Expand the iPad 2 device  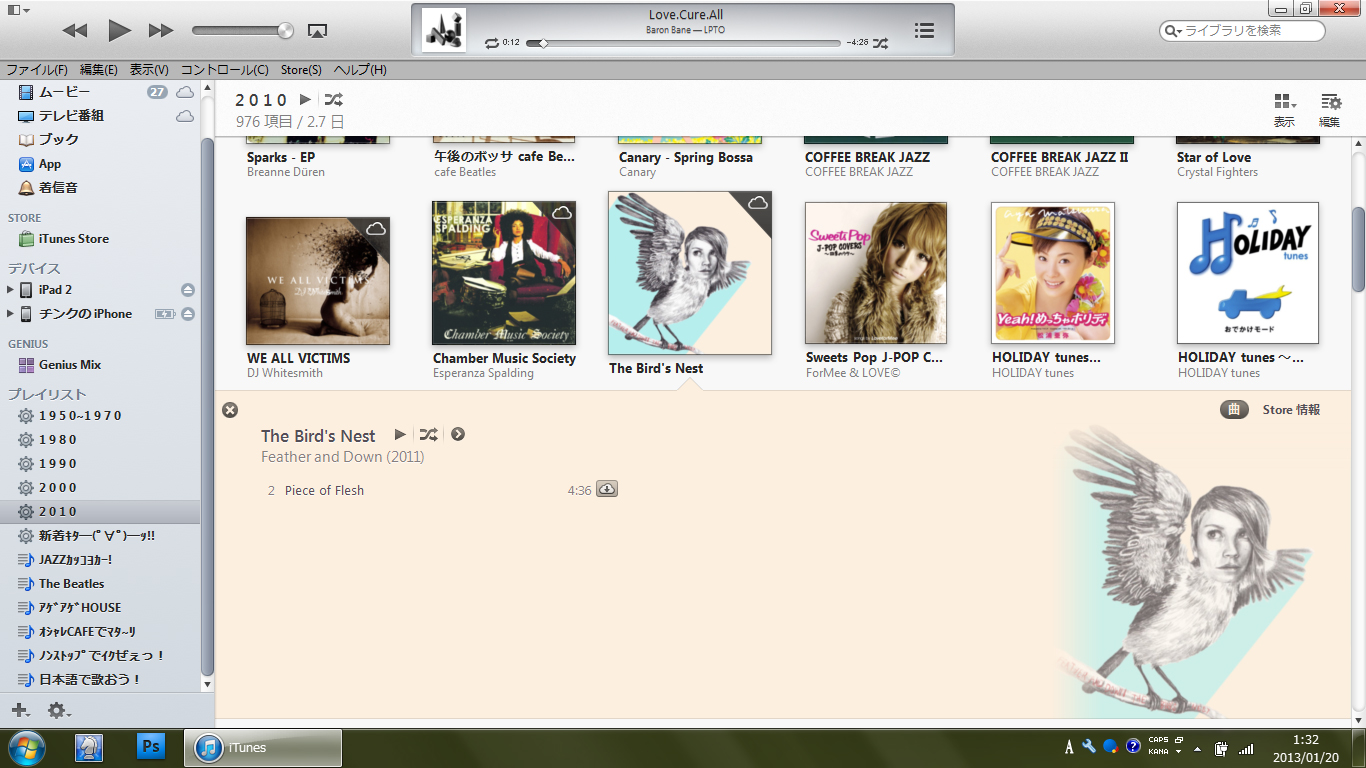pos(11,290)
